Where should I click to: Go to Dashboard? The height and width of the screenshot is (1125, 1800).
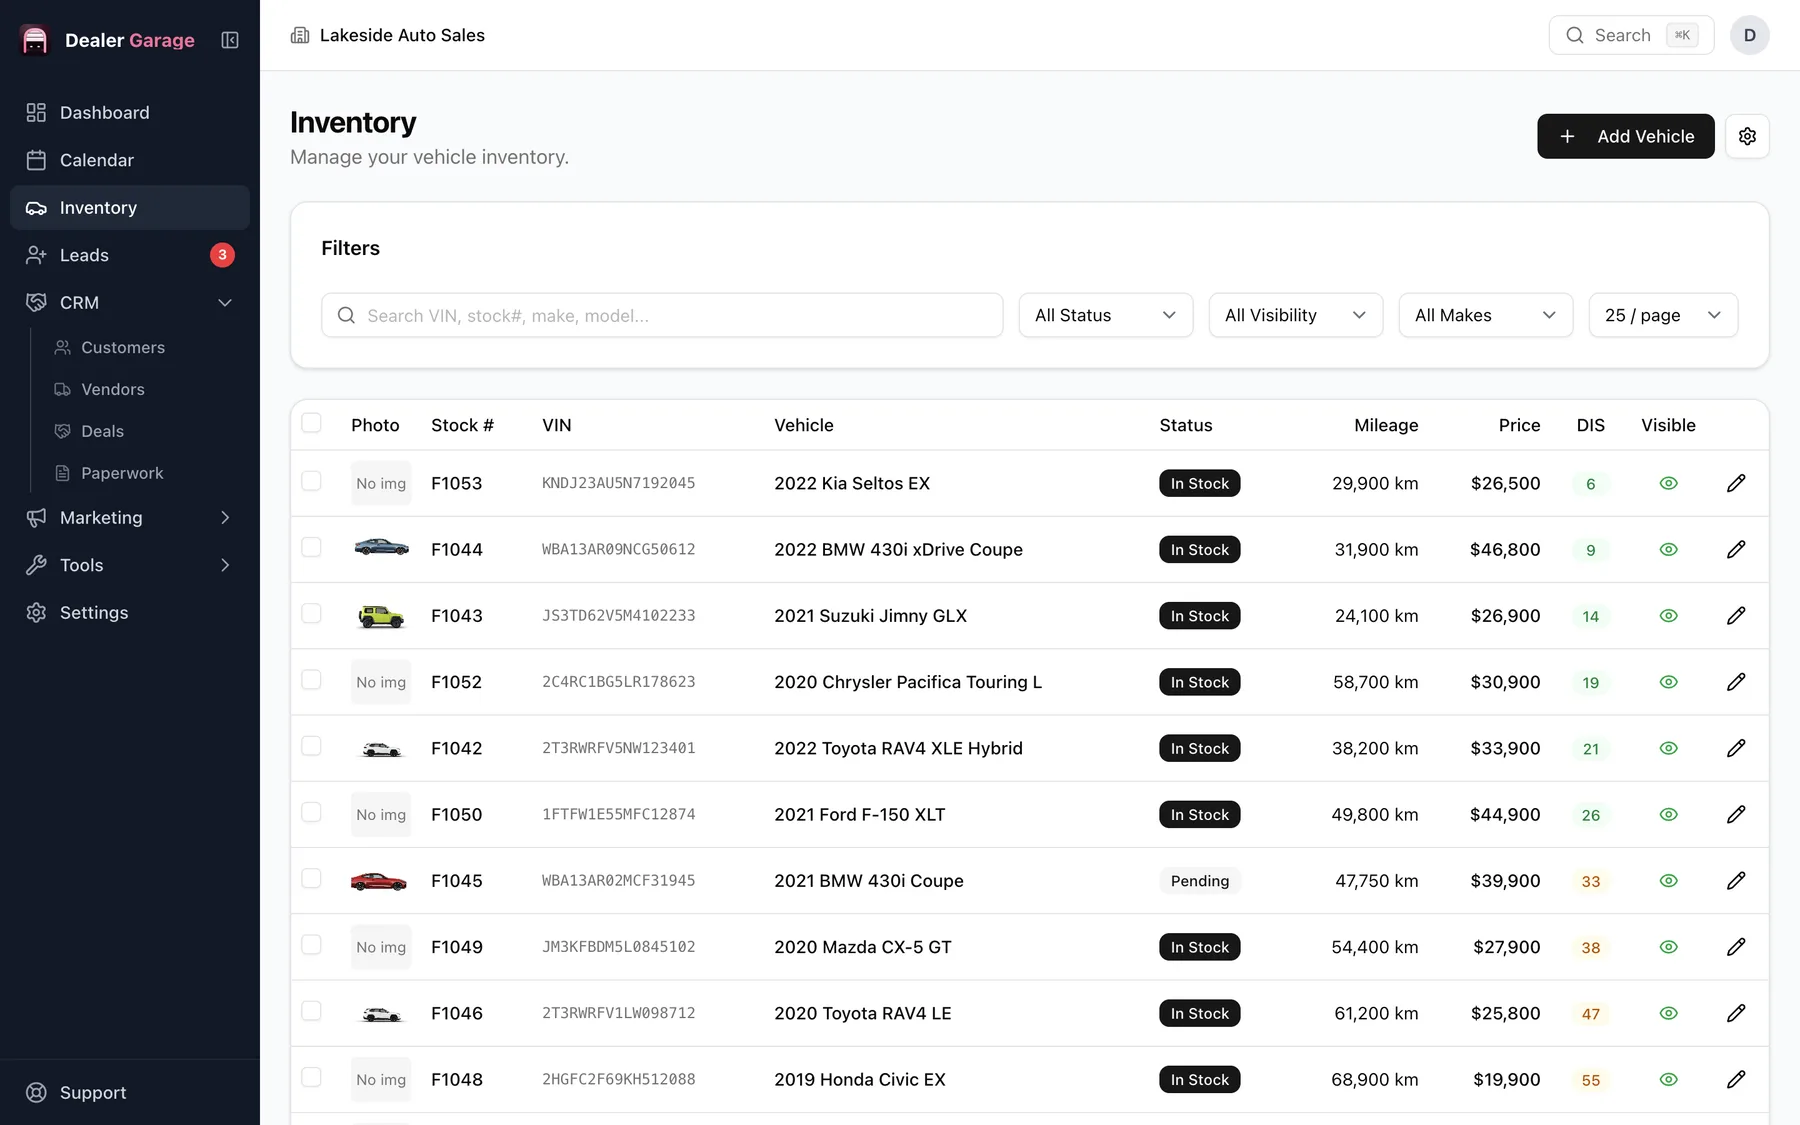point(130,113)
